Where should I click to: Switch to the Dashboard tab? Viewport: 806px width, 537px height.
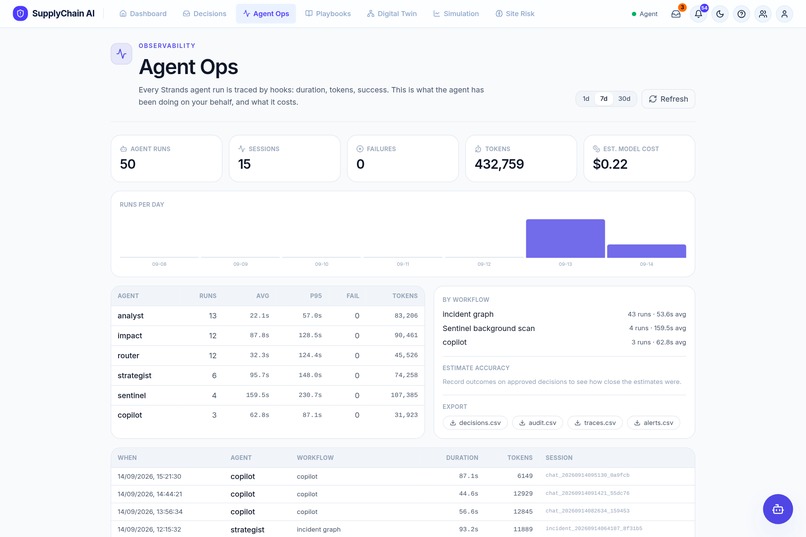tap(143, 14)
